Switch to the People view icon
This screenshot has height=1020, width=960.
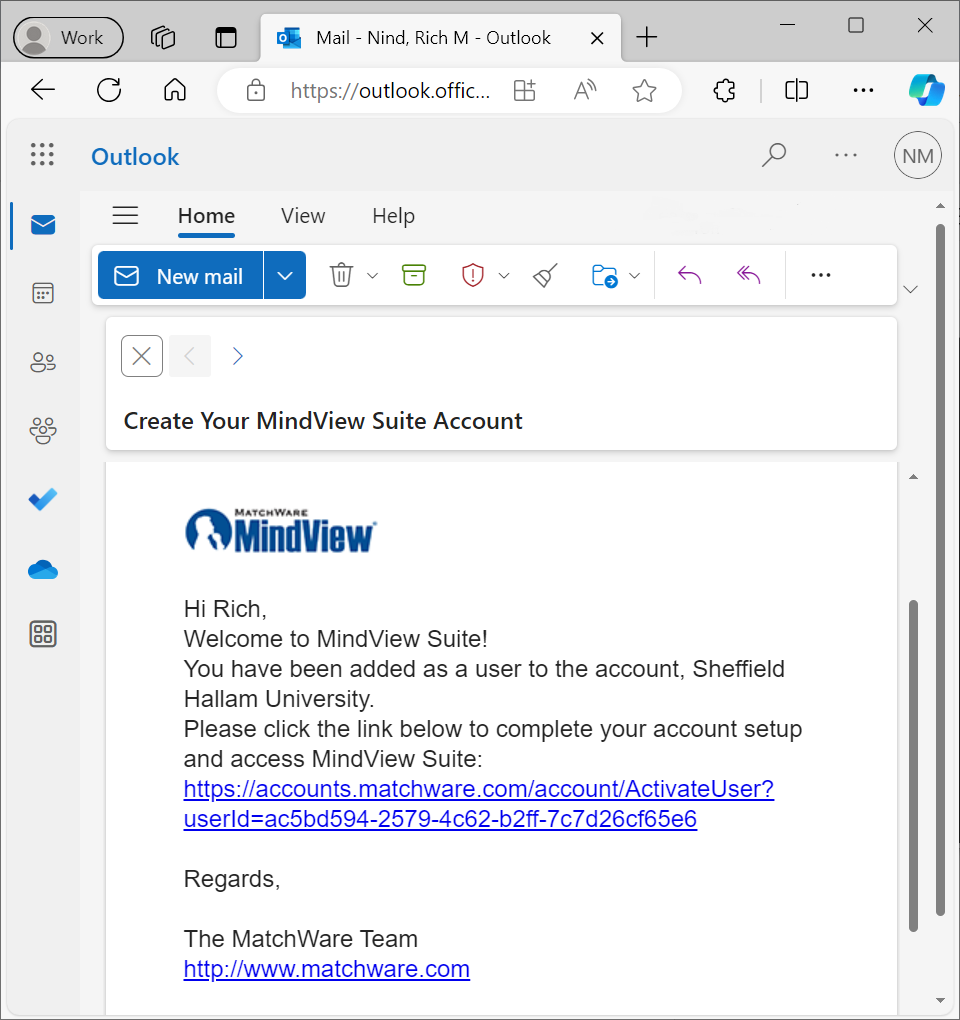(42, 362)
